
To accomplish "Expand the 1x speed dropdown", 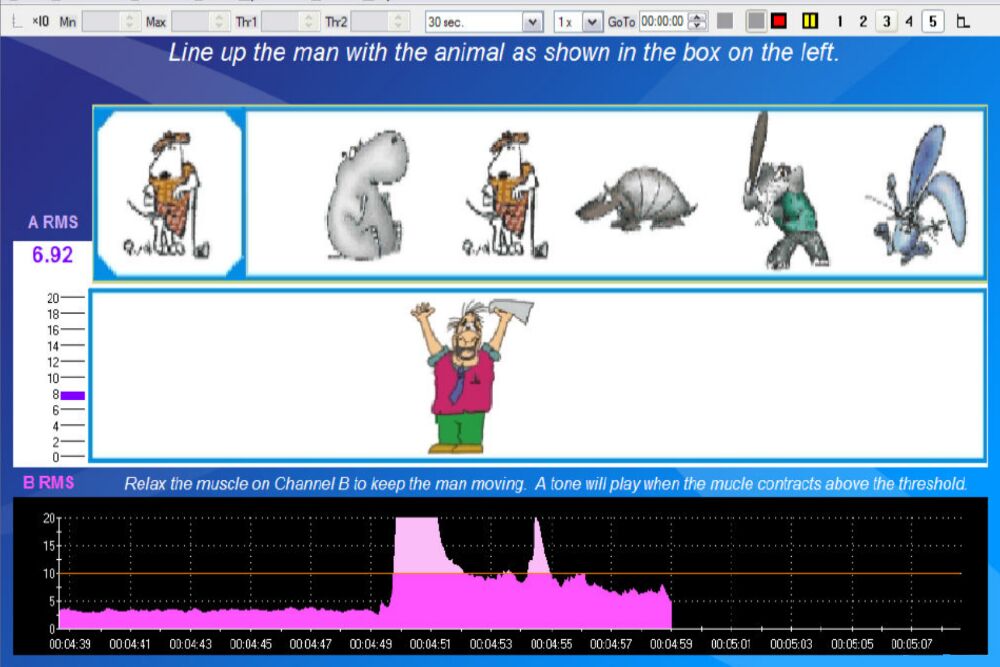I will [592, 21].
